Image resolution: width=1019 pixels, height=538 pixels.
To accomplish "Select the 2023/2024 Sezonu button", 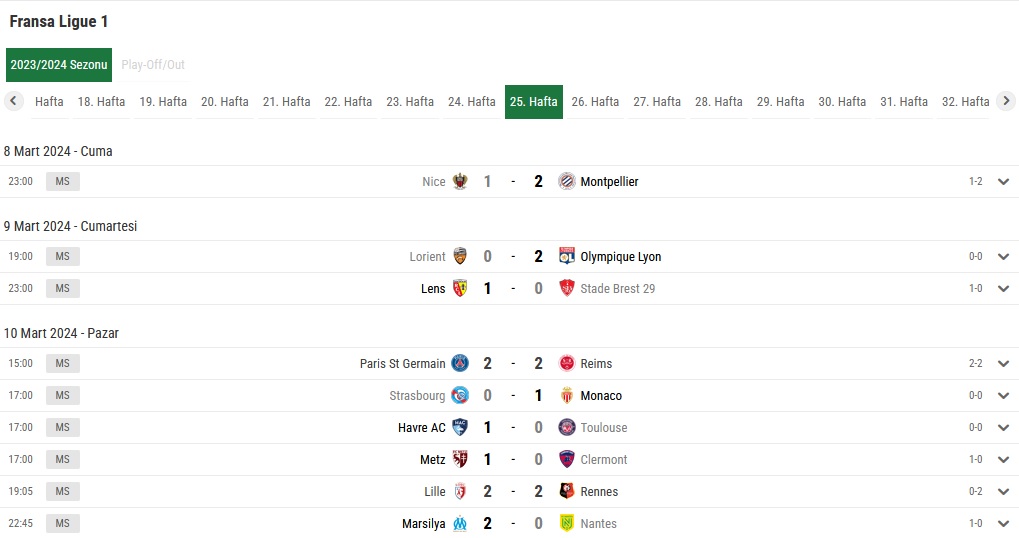I will [59, 65].
